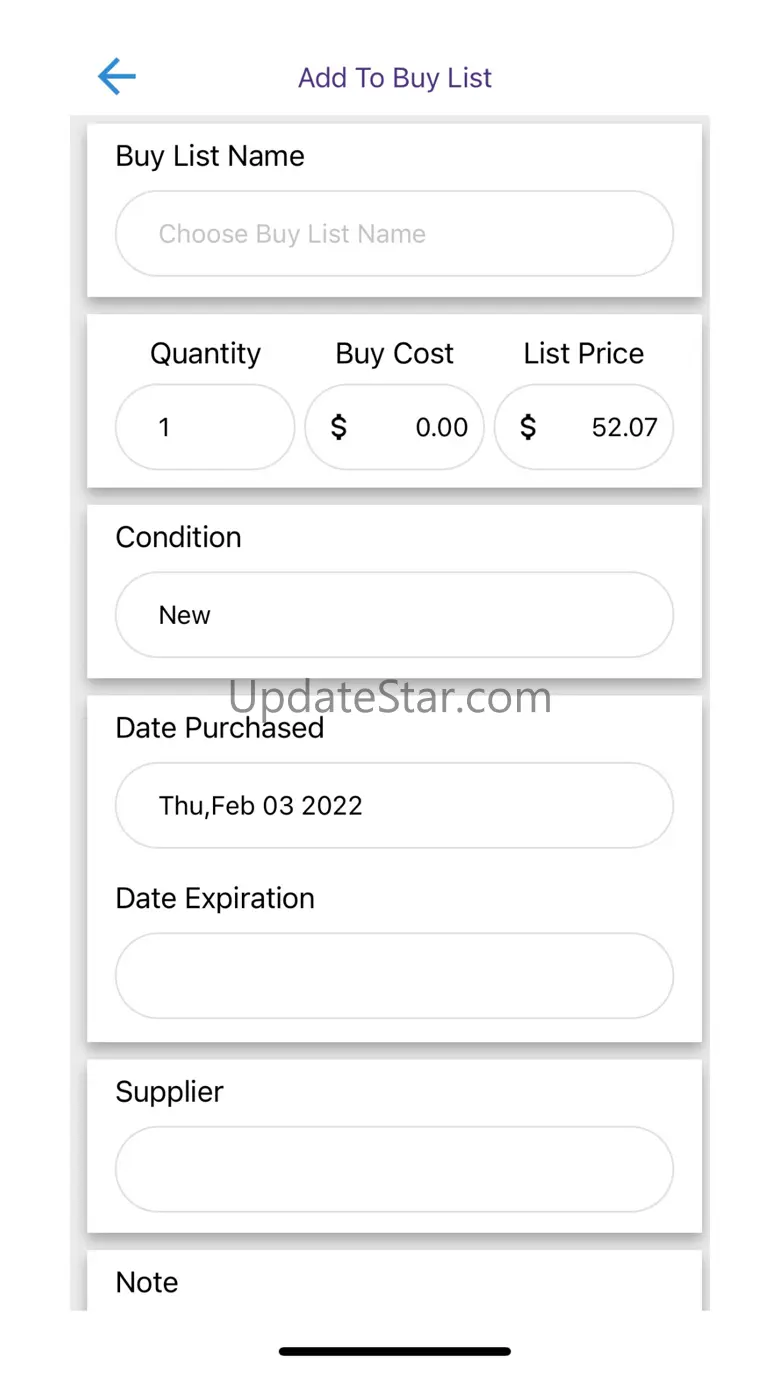780x1387 pixels.
Task: Tap the Date Expiration label
Action: point(215,898)
